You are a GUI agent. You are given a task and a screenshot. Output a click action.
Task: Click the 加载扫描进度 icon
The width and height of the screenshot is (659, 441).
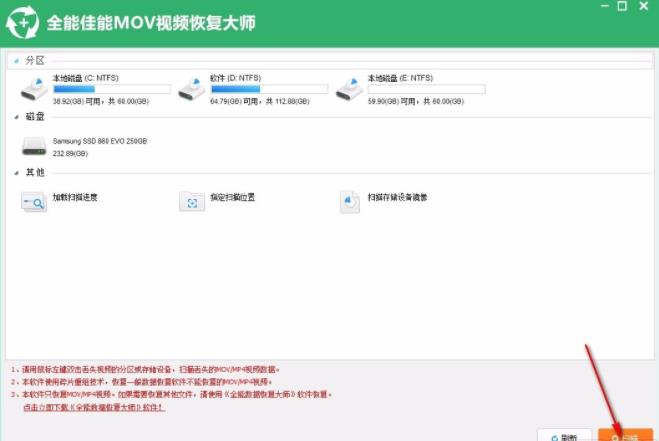point(34,202)
